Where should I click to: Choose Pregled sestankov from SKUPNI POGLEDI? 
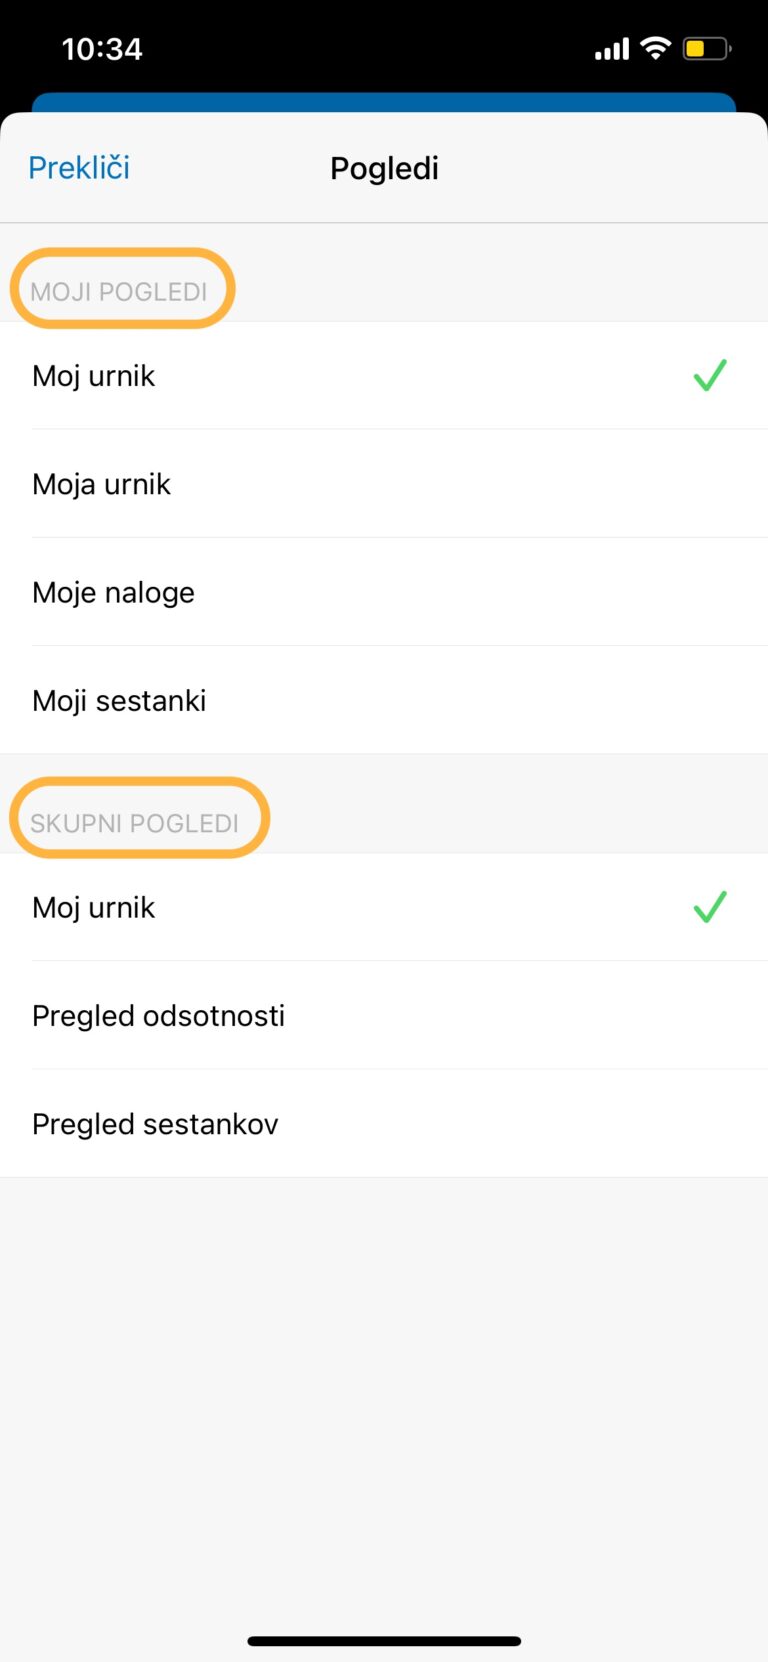155,1123
